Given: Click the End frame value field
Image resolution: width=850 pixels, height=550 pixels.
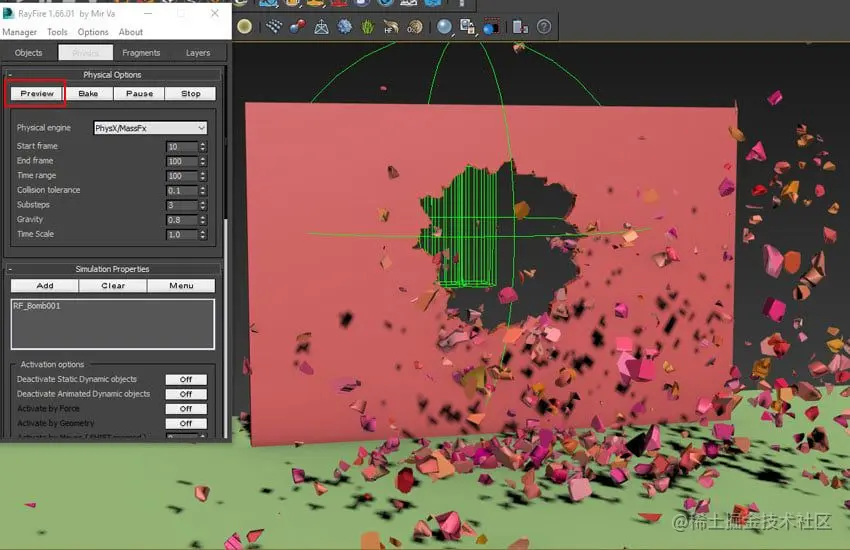Looking at the screenshot, I should click(x=182, y=161).
